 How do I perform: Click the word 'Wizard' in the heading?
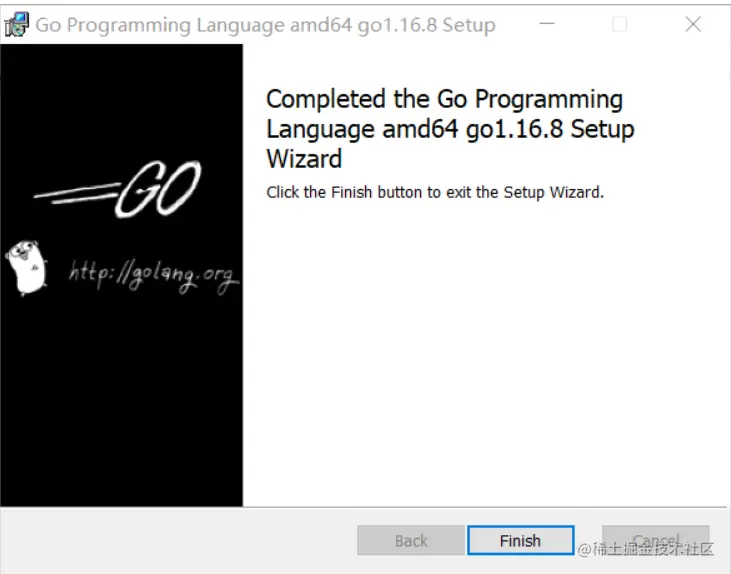pos(304,159)
